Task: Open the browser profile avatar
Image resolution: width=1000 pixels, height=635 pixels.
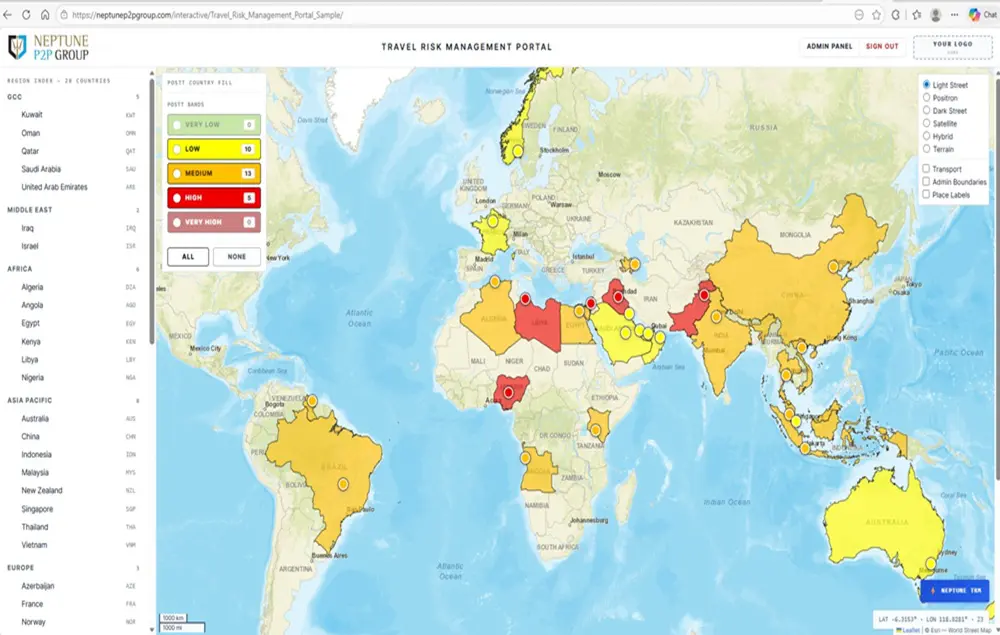Action: click(x=936, y=15)
